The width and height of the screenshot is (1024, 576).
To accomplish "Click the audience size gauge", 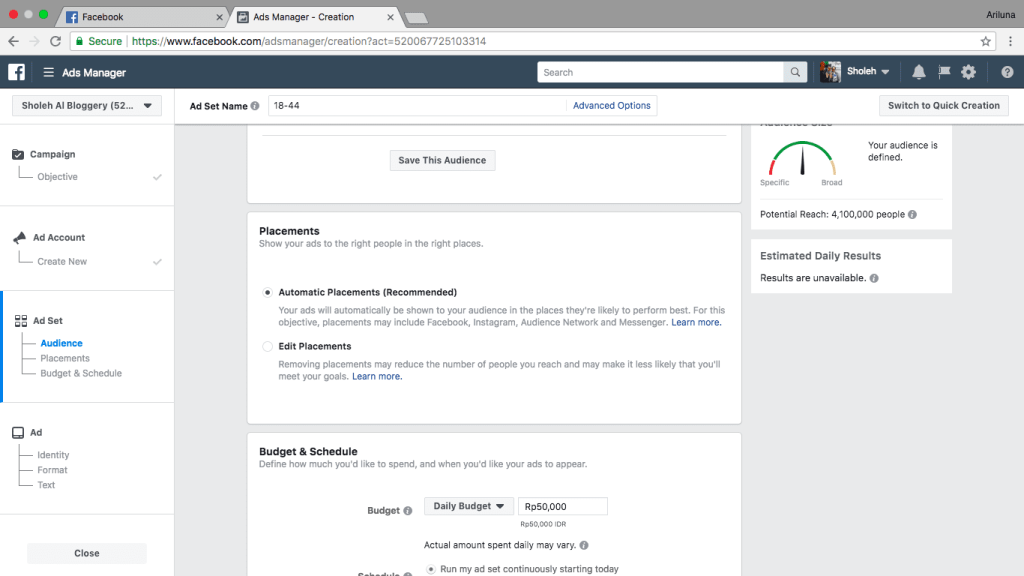I will coord(802,159).
